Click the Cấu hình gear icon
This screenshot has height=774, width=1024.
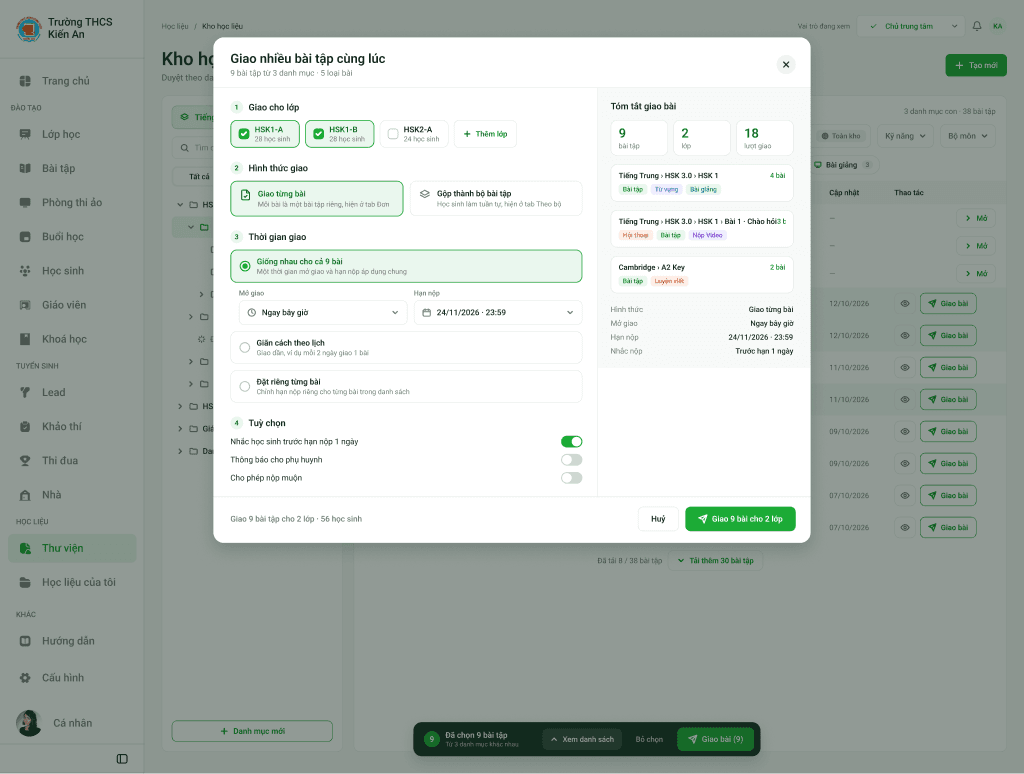[x=25, y=678]
